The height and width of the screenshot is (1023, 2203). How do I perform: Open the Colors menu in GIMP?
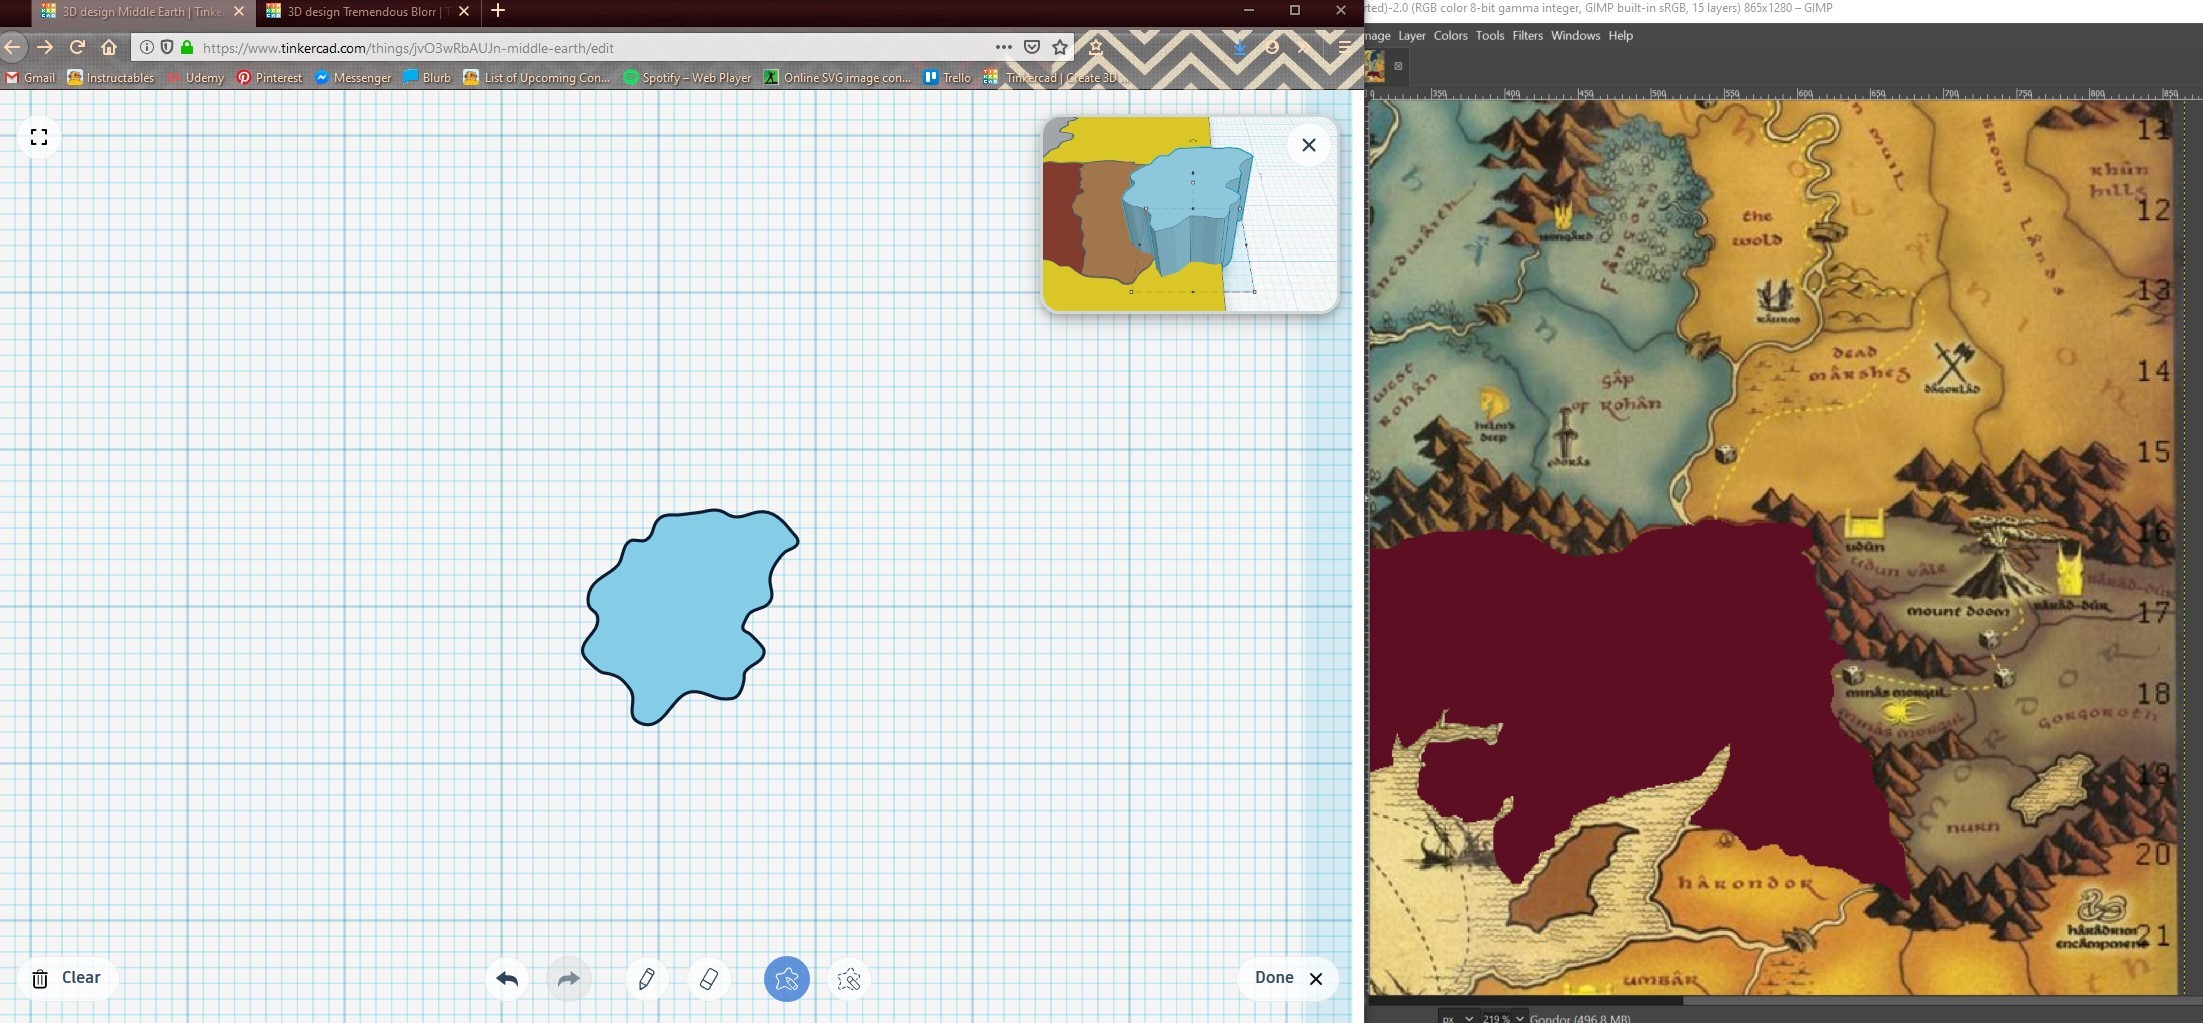tap(1450, 35)
